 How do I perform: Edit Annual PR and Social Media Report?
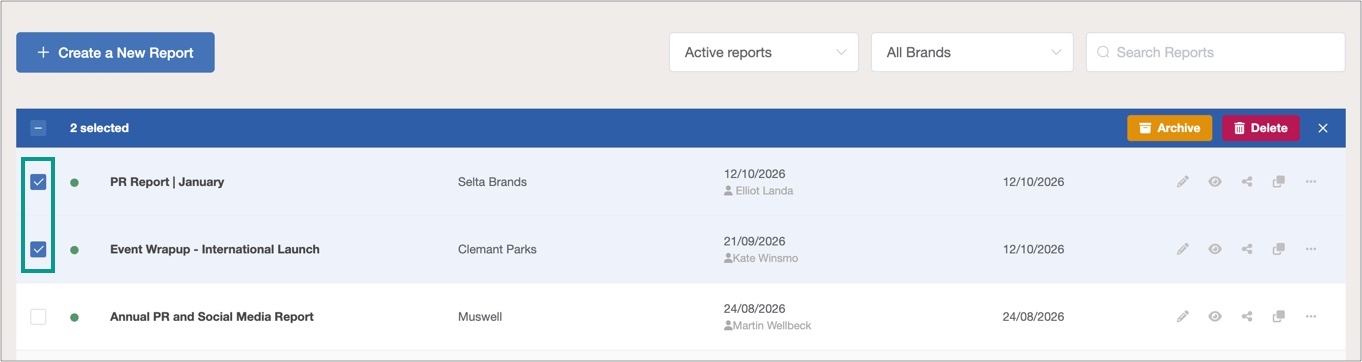1183,317
